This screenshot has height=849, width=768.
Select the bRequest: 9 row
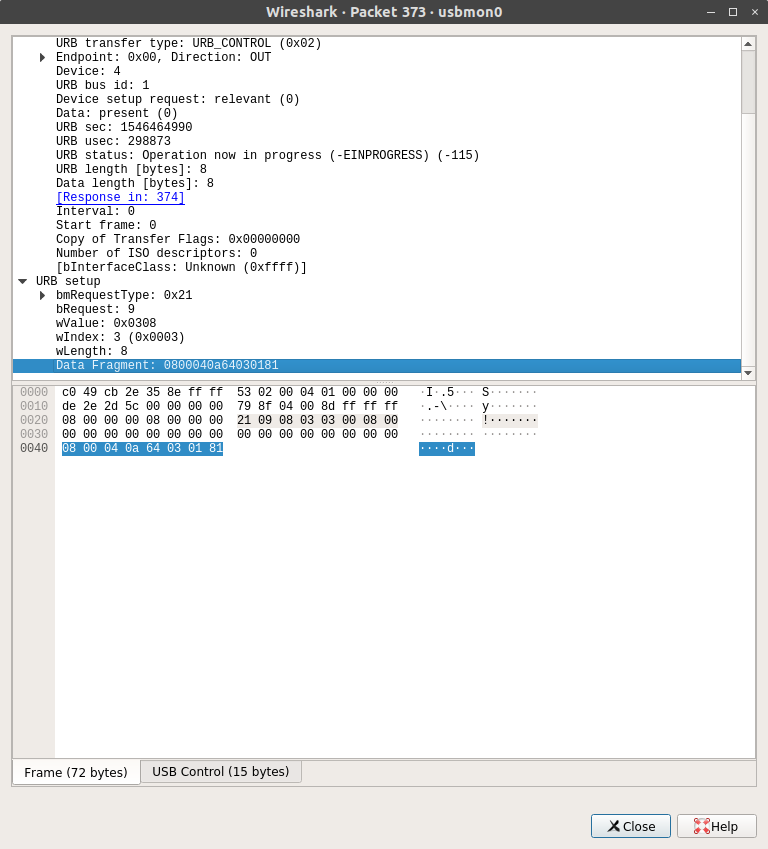[x=376, y=309]
